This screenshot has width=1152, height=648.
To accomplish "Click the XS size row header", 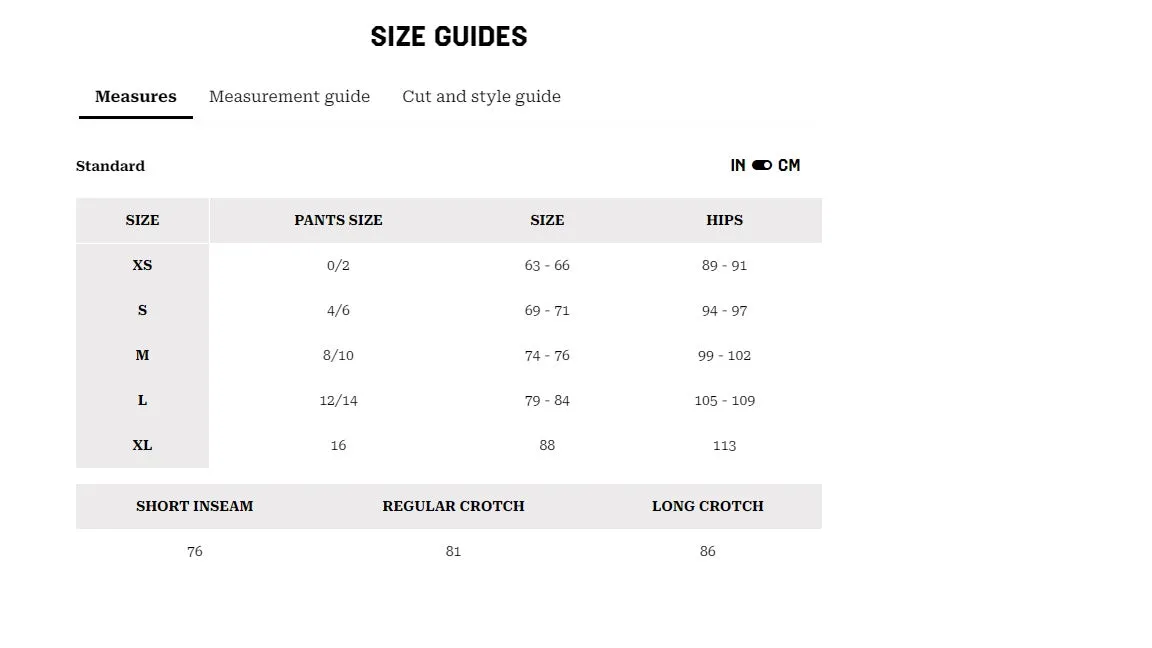I will (x=143, y=265).
